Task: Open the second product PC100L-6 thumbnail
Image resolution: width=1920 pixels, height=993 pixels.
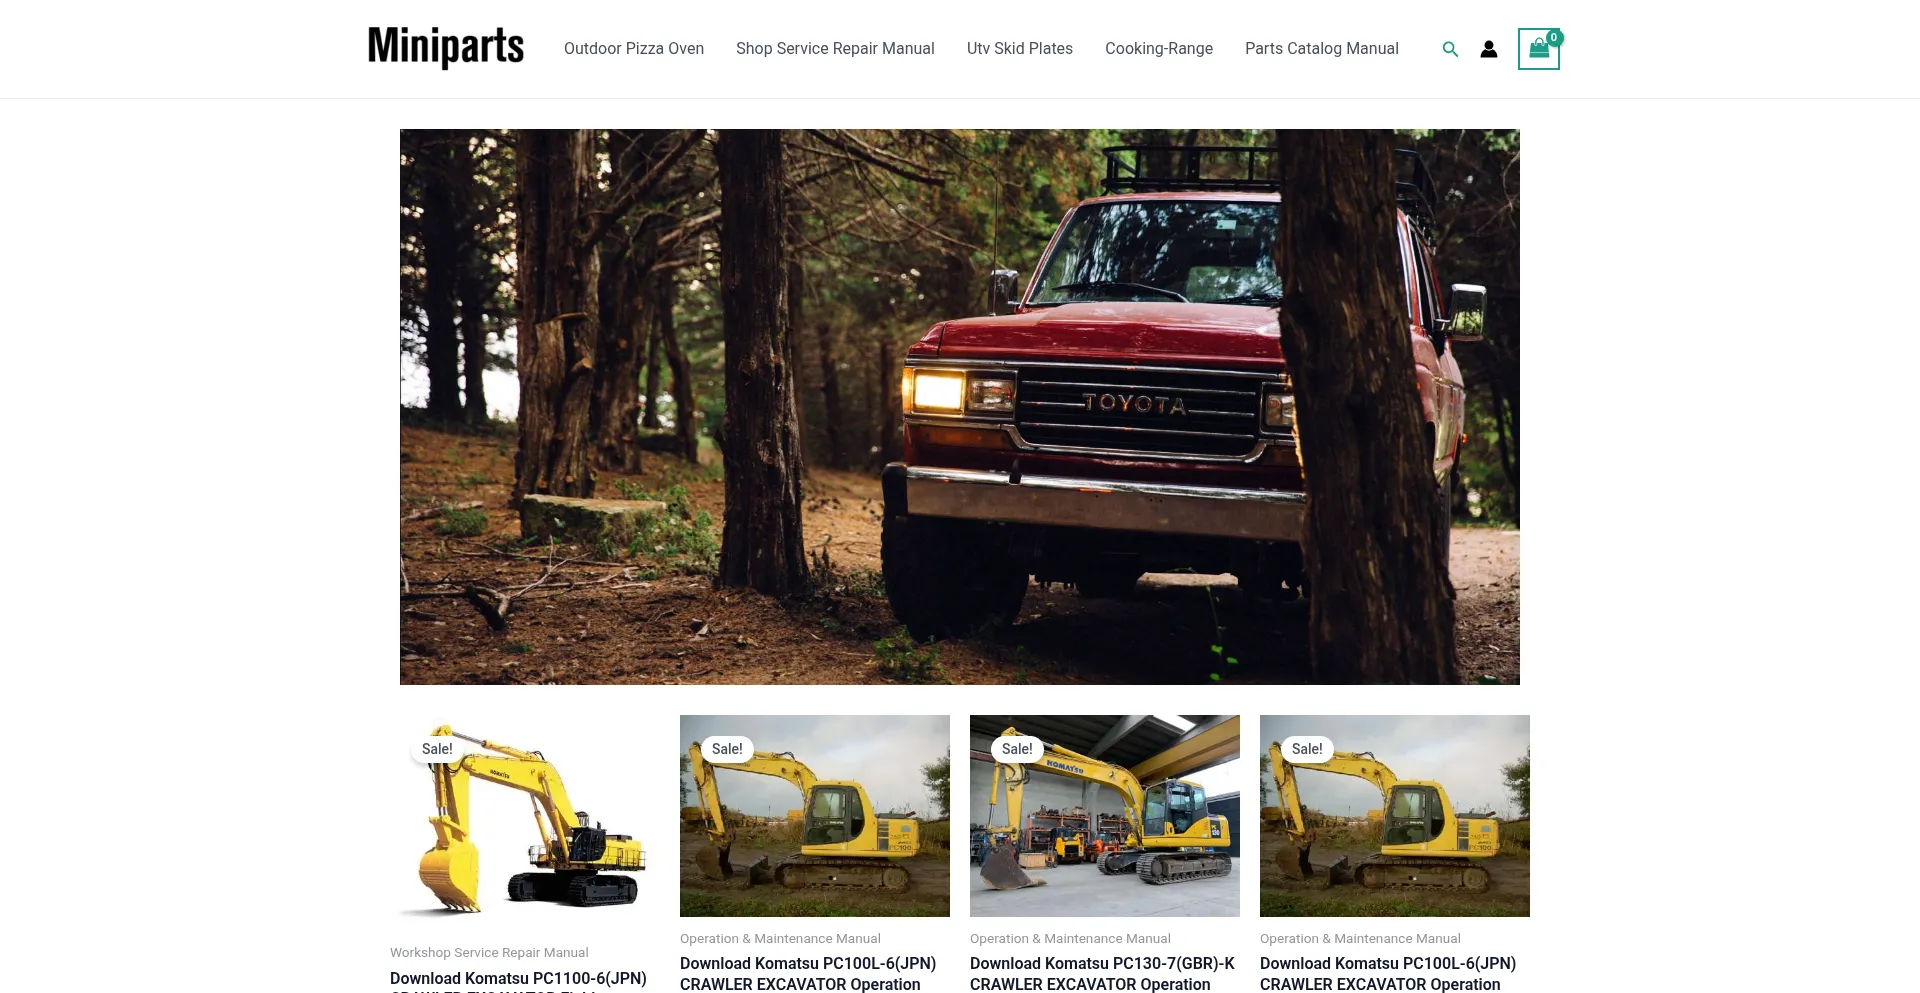Action: click(x=815, y=816)
